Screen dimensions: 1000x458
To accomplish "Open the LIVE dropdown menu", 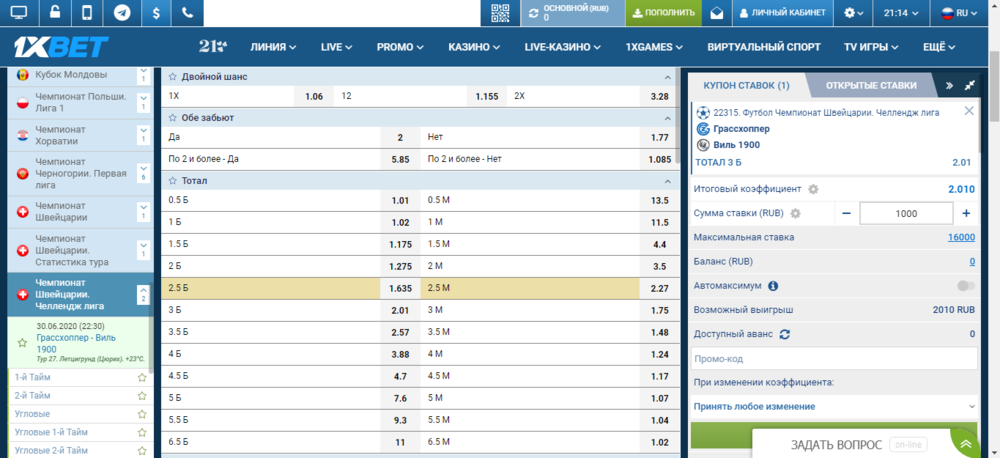I will click(x=336, y=47).
